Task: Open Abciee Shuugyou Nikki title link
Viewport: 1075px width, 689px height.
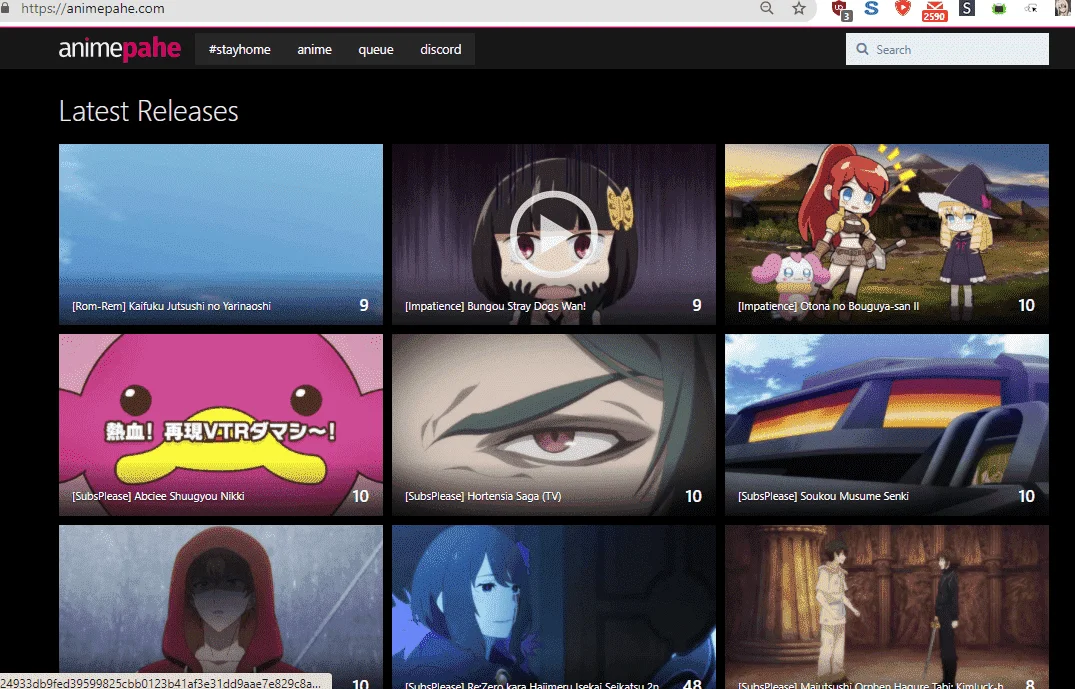Action: click(x=158, y=496)
